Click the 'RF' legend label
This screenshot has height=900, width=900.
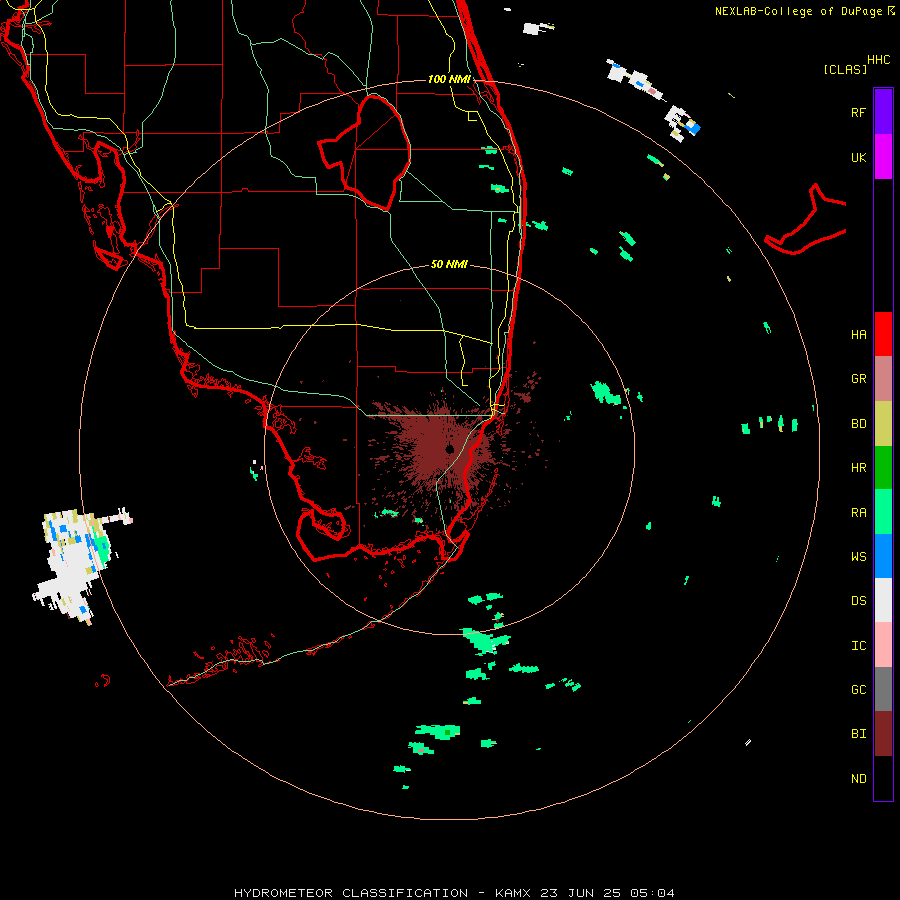click(x=858, y=112)
